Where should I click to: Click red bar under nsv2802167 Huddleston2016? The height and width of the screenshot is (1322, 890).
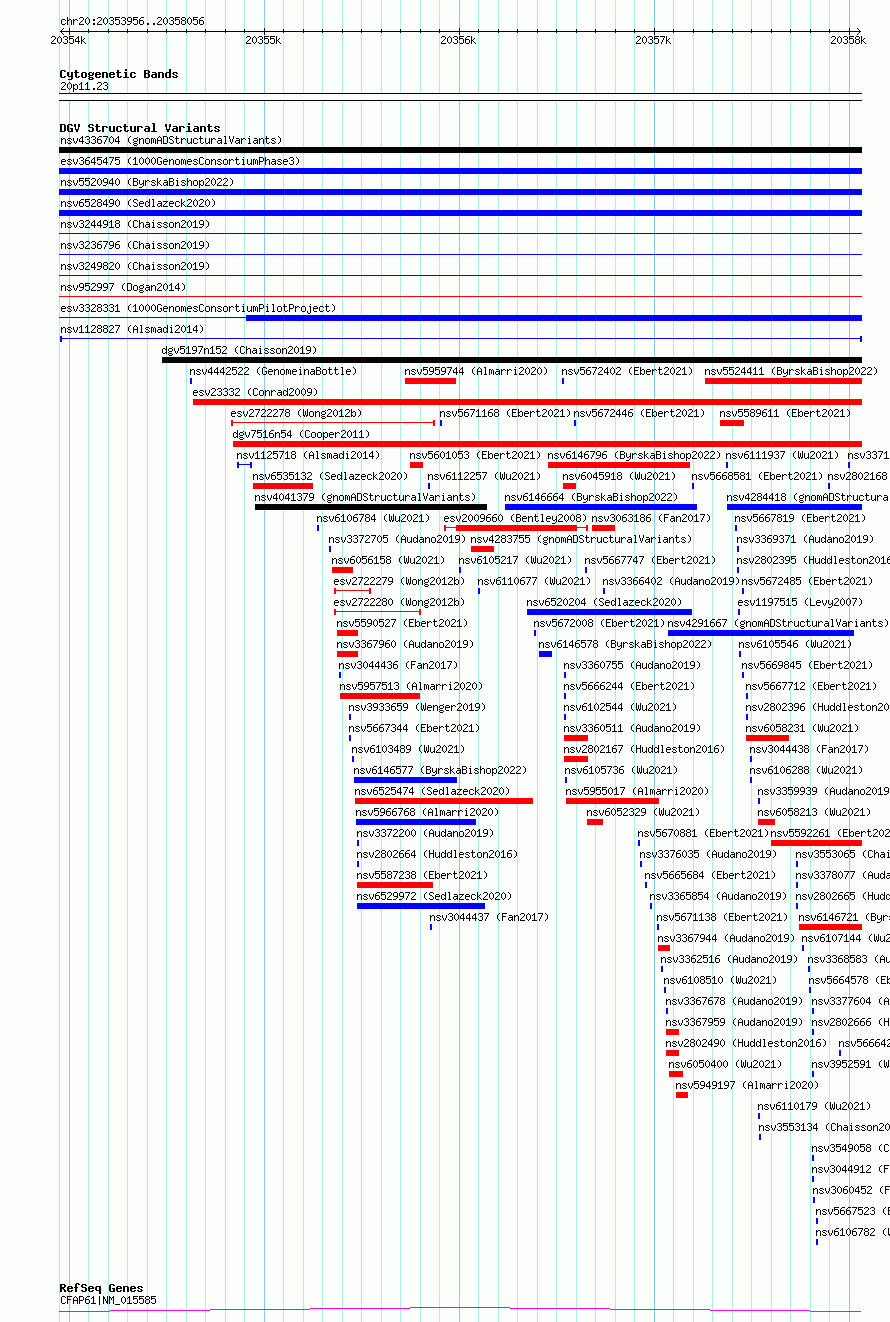[576, 759]
